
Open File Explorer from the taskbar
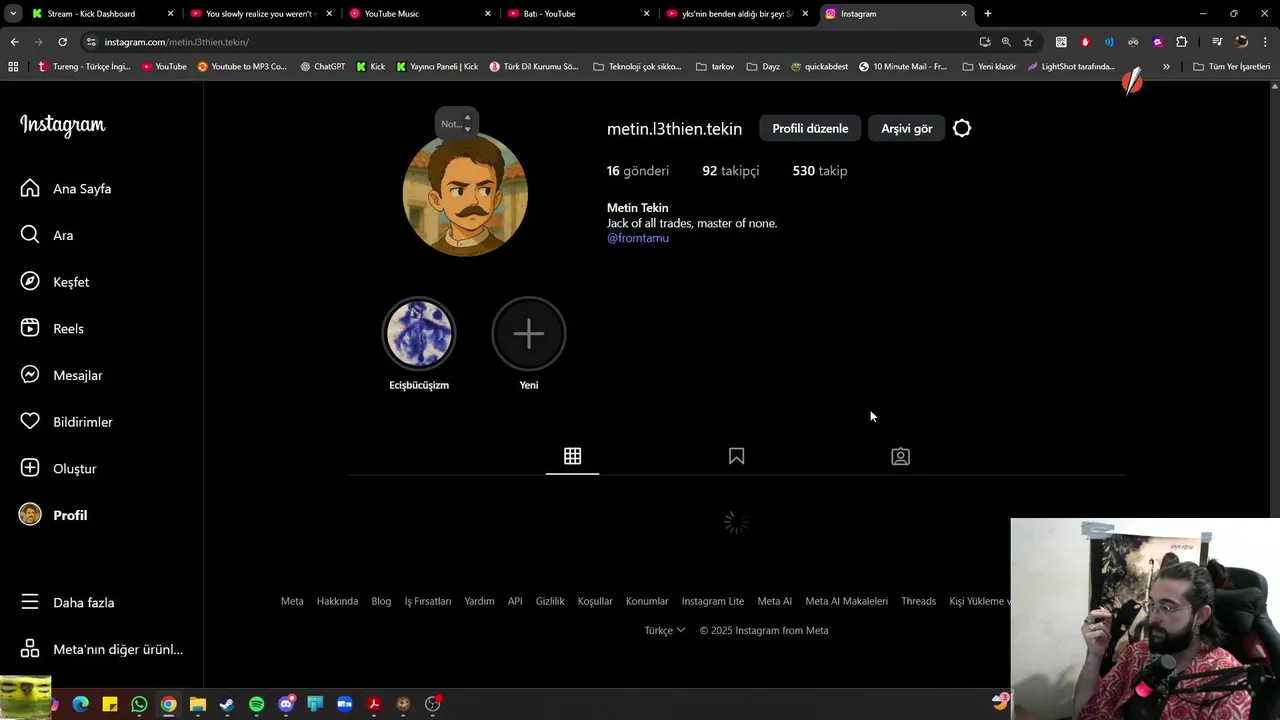pos(198,705)
